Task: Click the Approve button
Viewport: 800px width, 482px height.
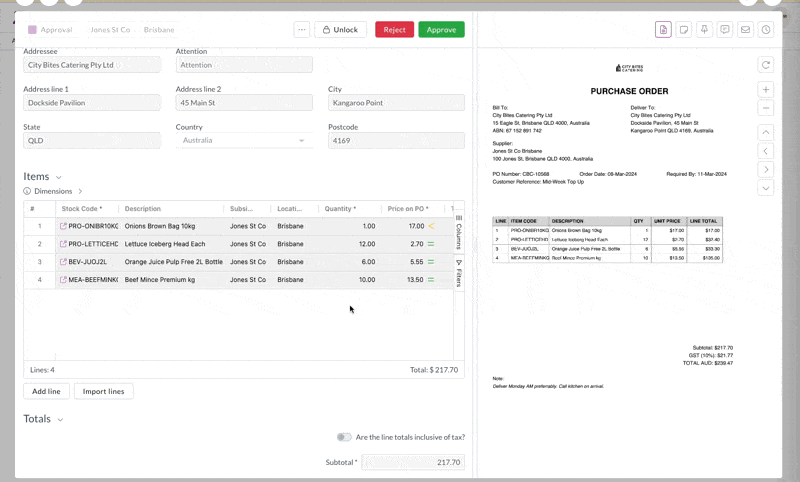Action: point(441,30)
